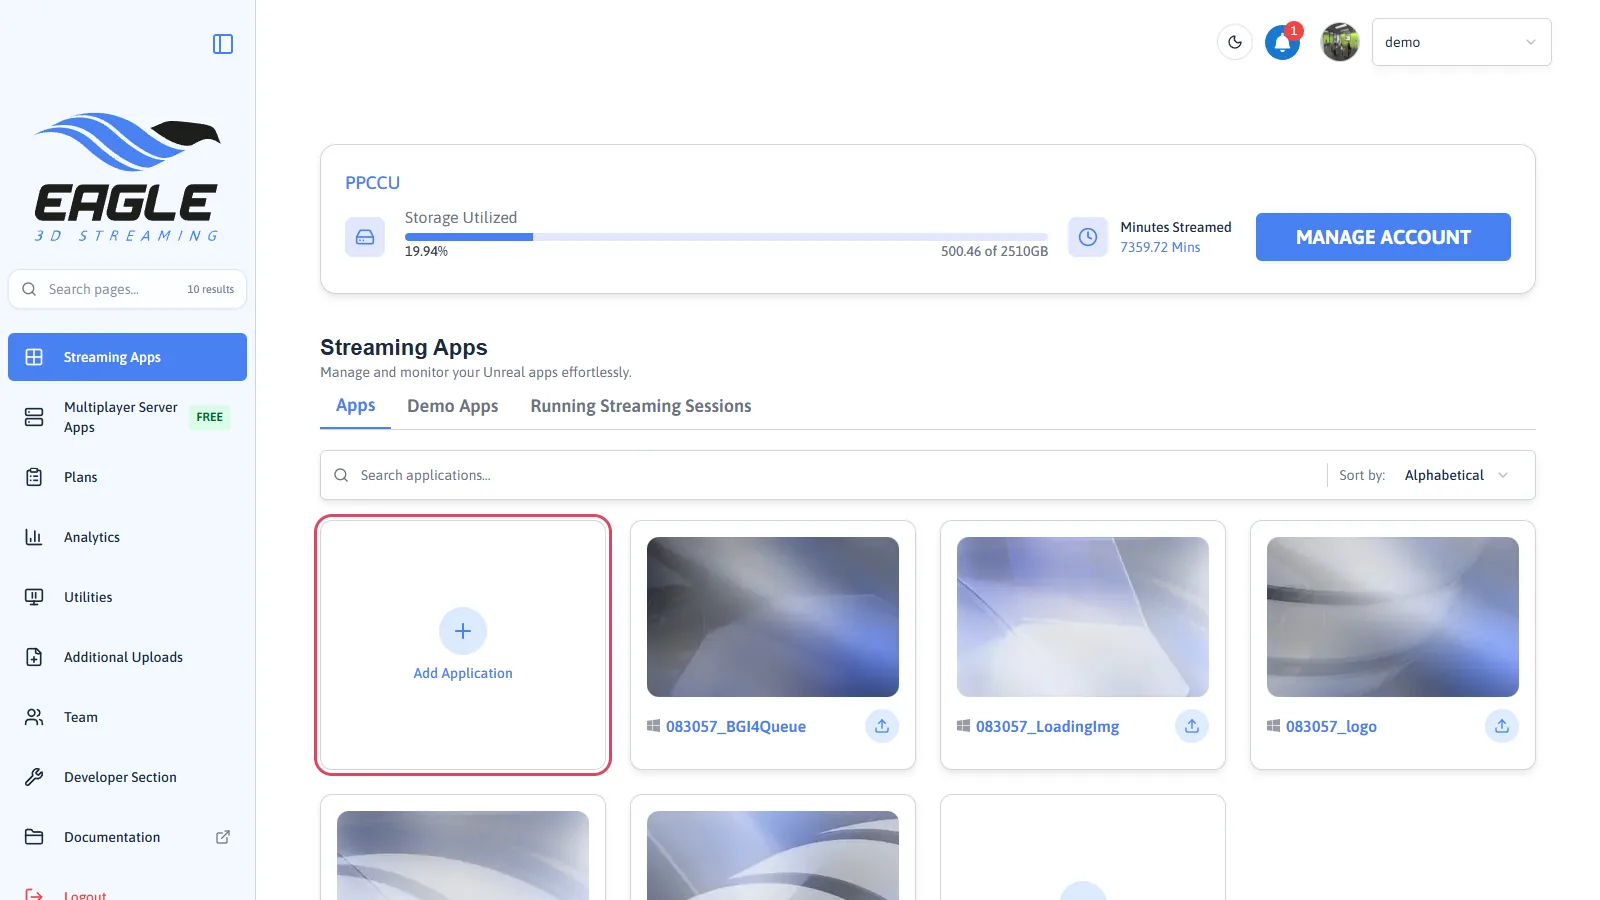Click the user avatar picture

1340,42
